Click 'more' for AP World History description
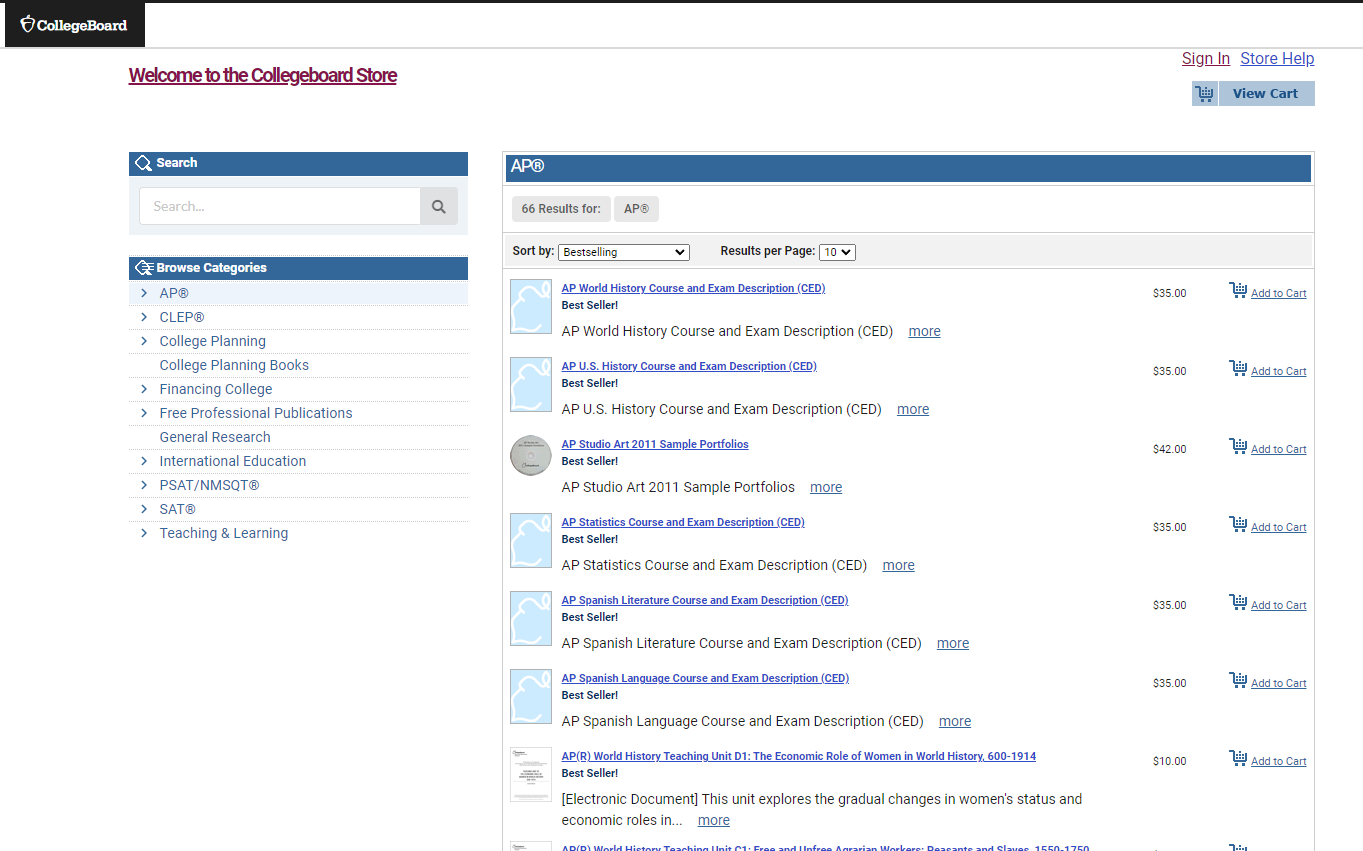The width and height of the screenshot is (1363, 851). tap(924, 331)
